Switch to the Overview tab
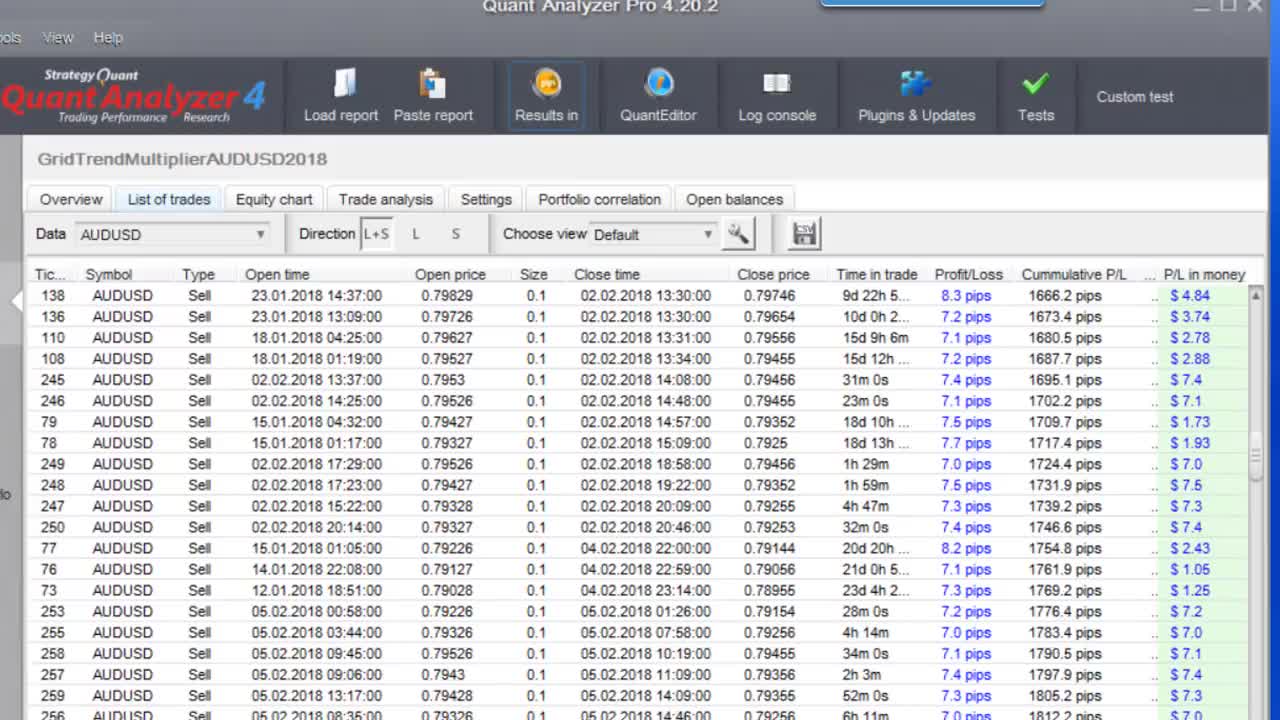1280x720 pixels. [71, 199]
